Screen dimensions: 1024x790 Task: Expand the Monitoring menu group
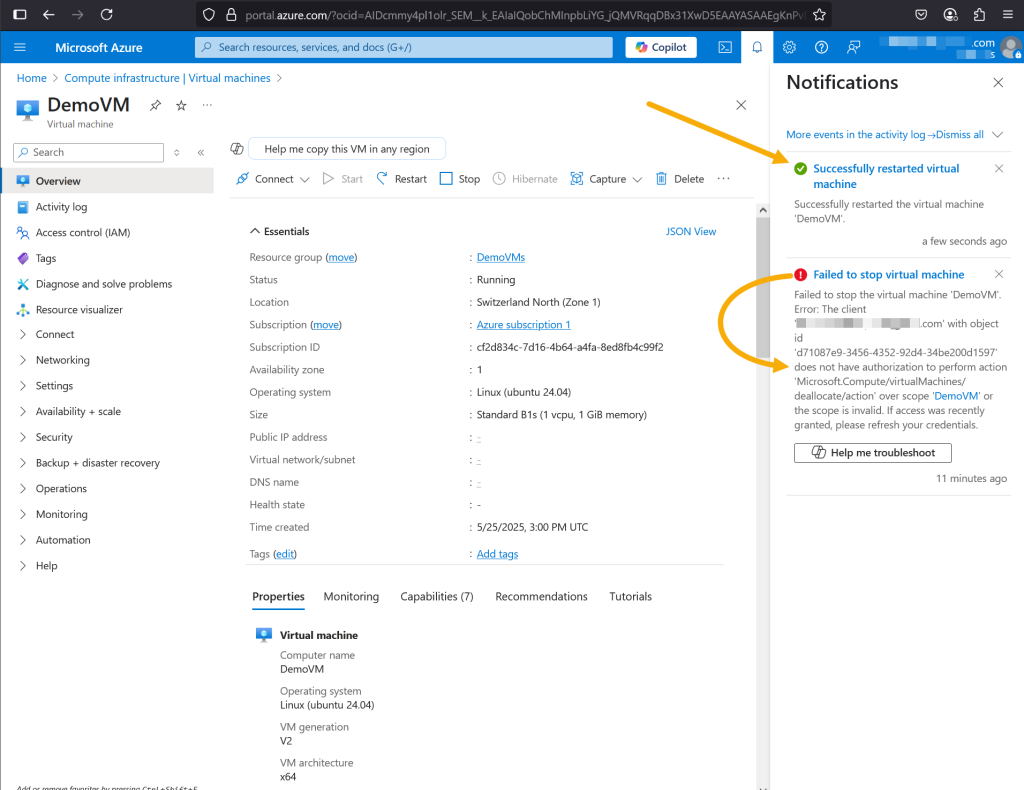coord(23,514)
